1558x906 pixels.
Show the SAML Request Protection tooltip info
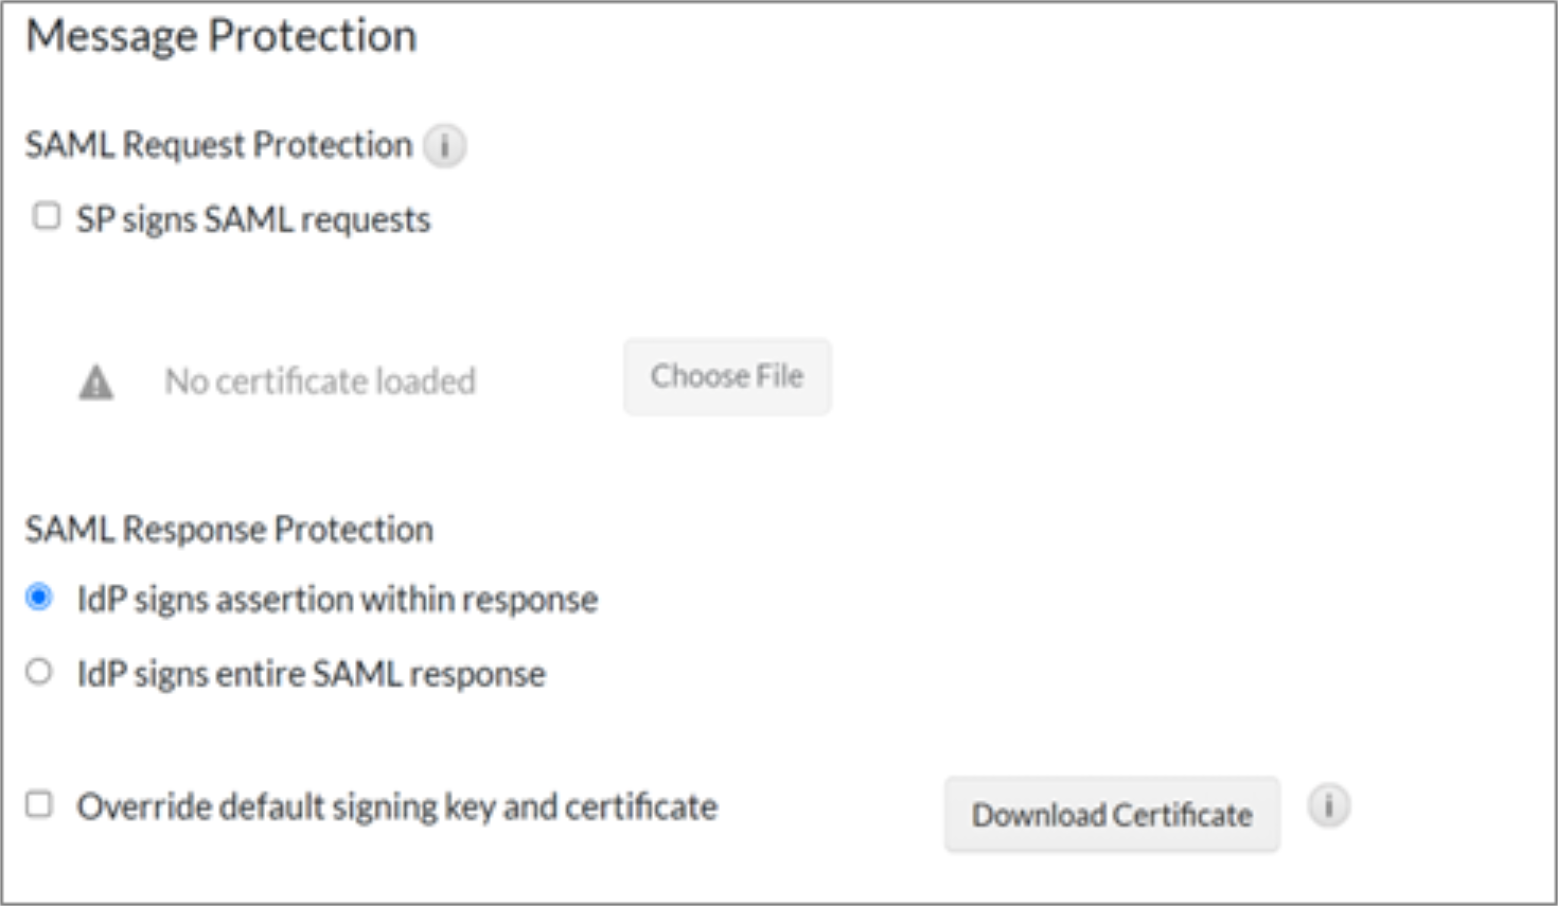[x=444, y=146]
